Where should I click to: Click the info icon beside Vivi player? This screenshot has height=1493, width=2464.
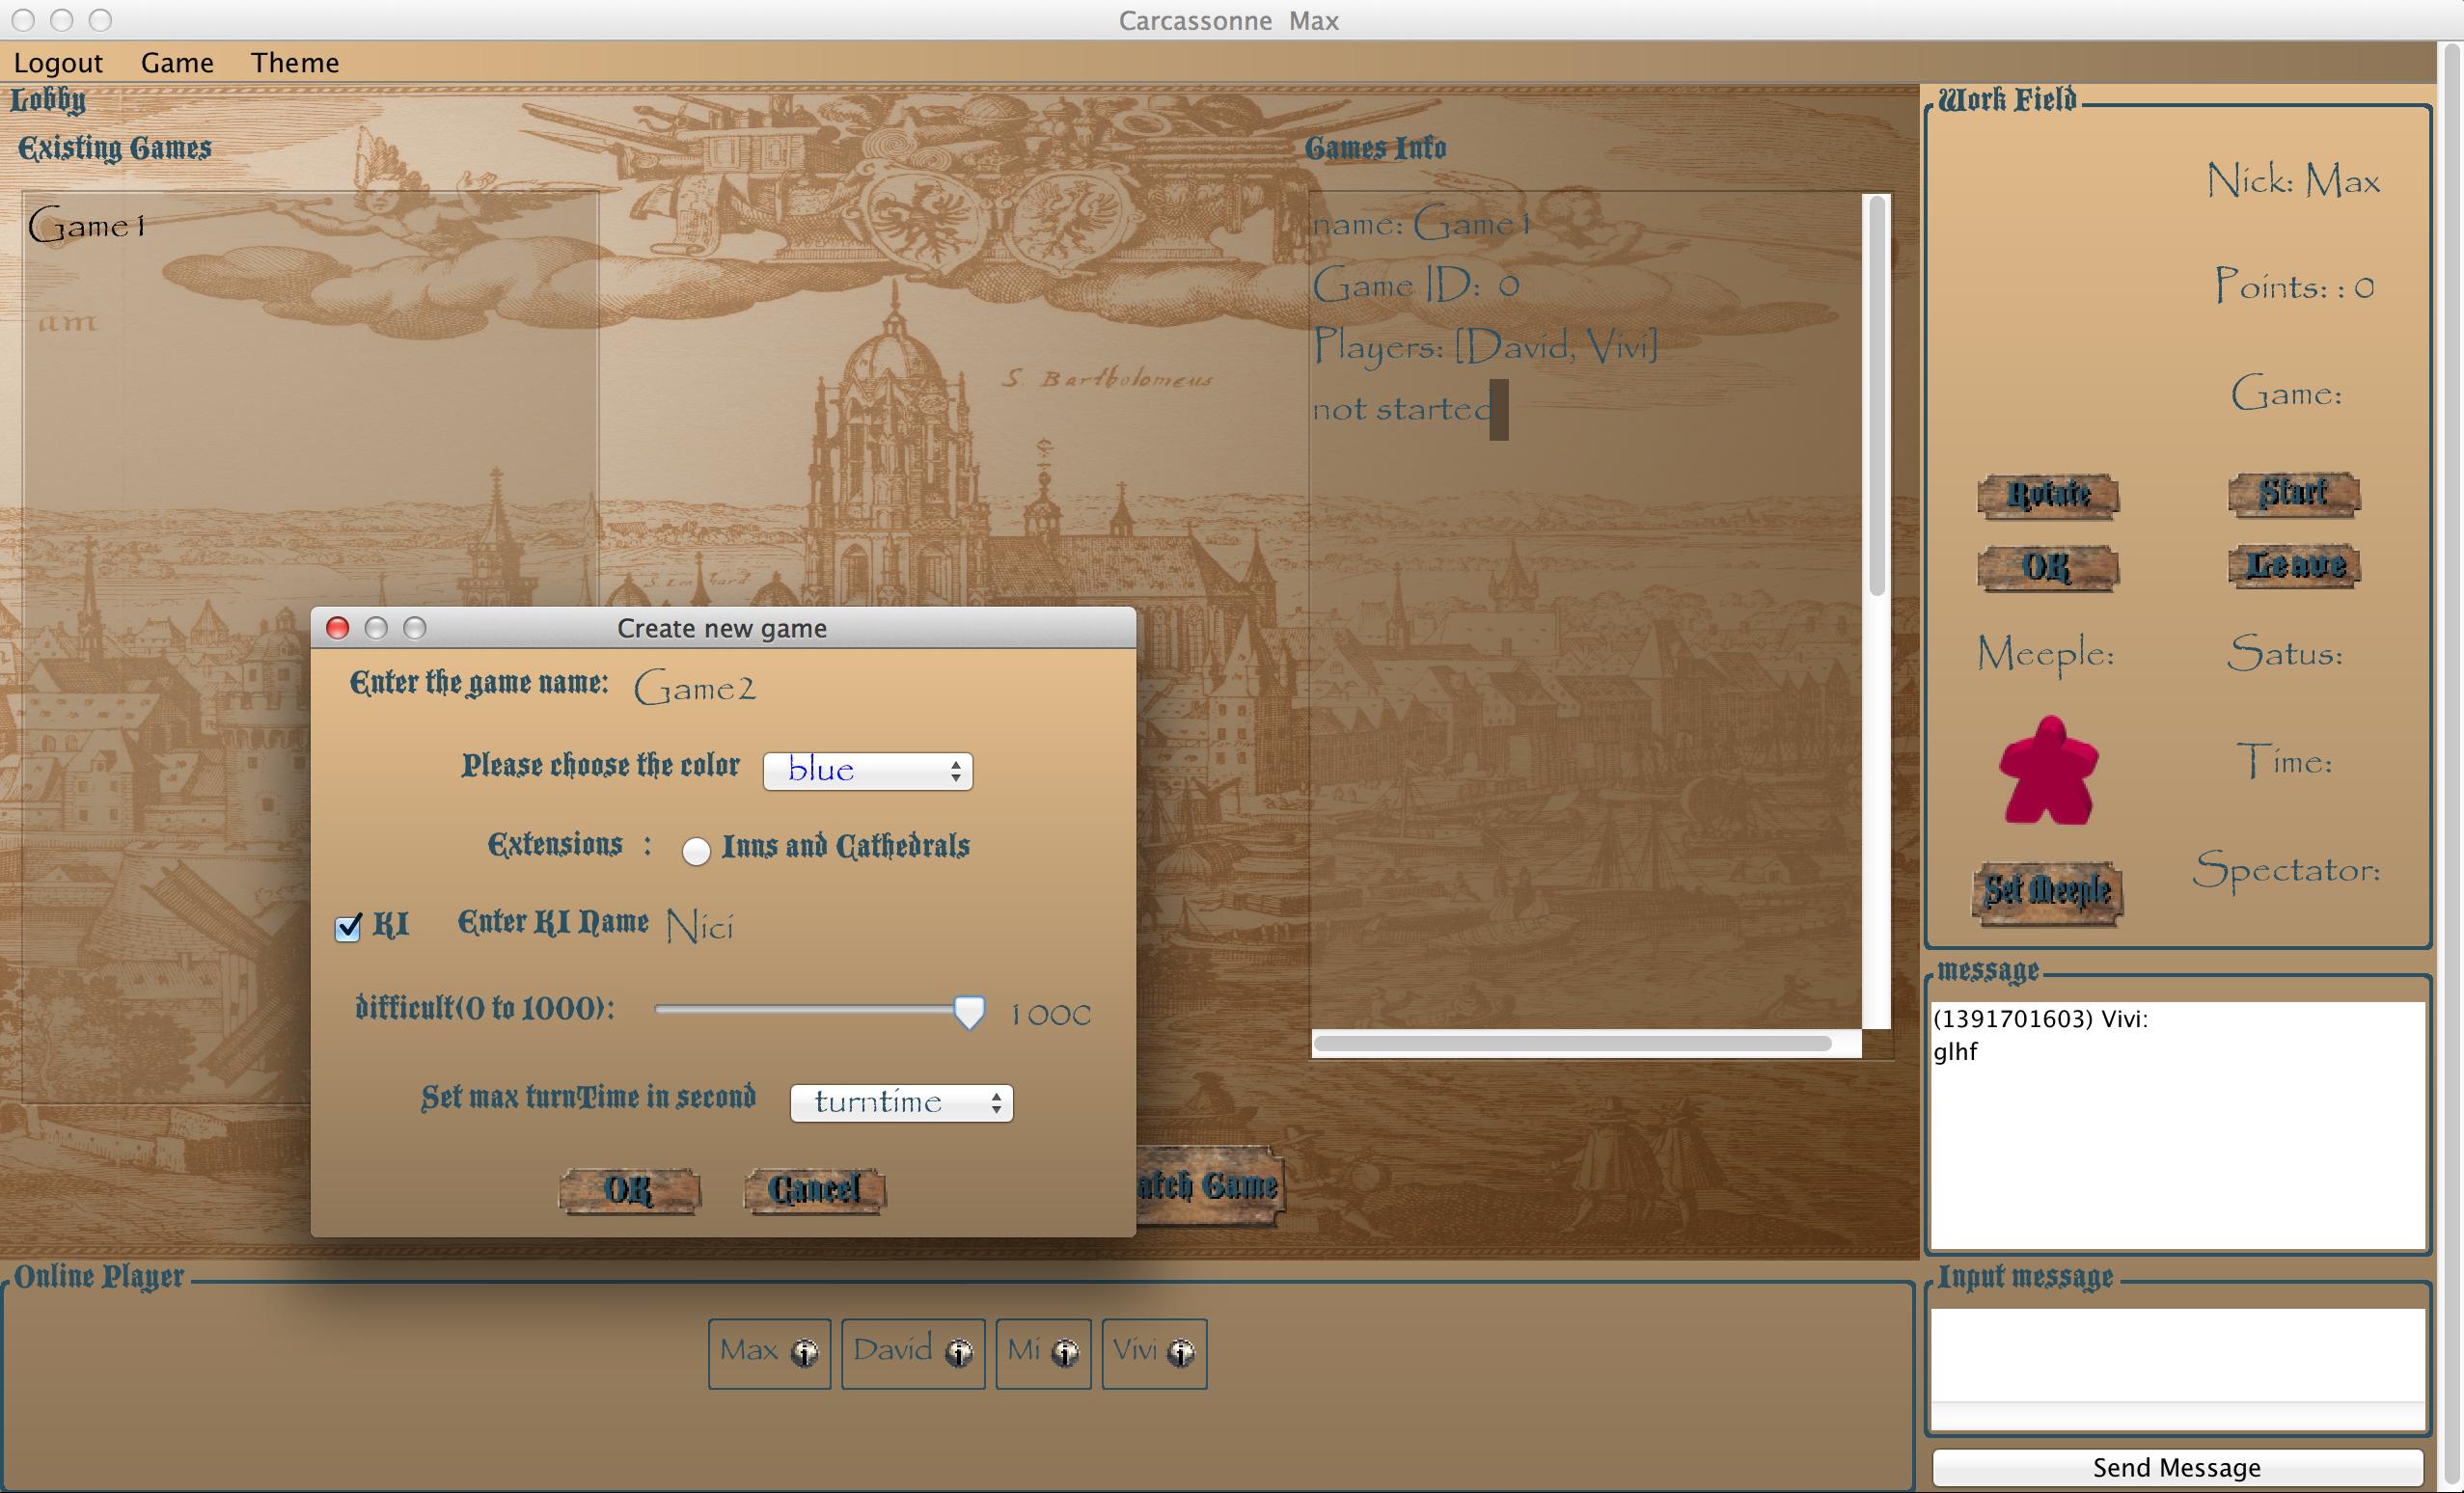point(1182,1353)
